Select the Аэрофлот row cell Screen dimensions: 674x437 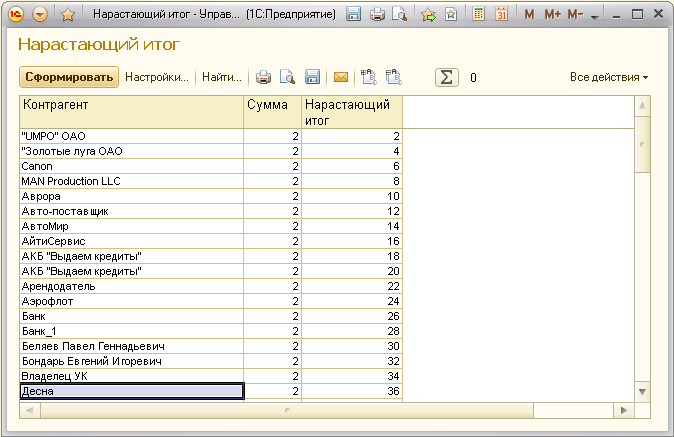(131, 301)
